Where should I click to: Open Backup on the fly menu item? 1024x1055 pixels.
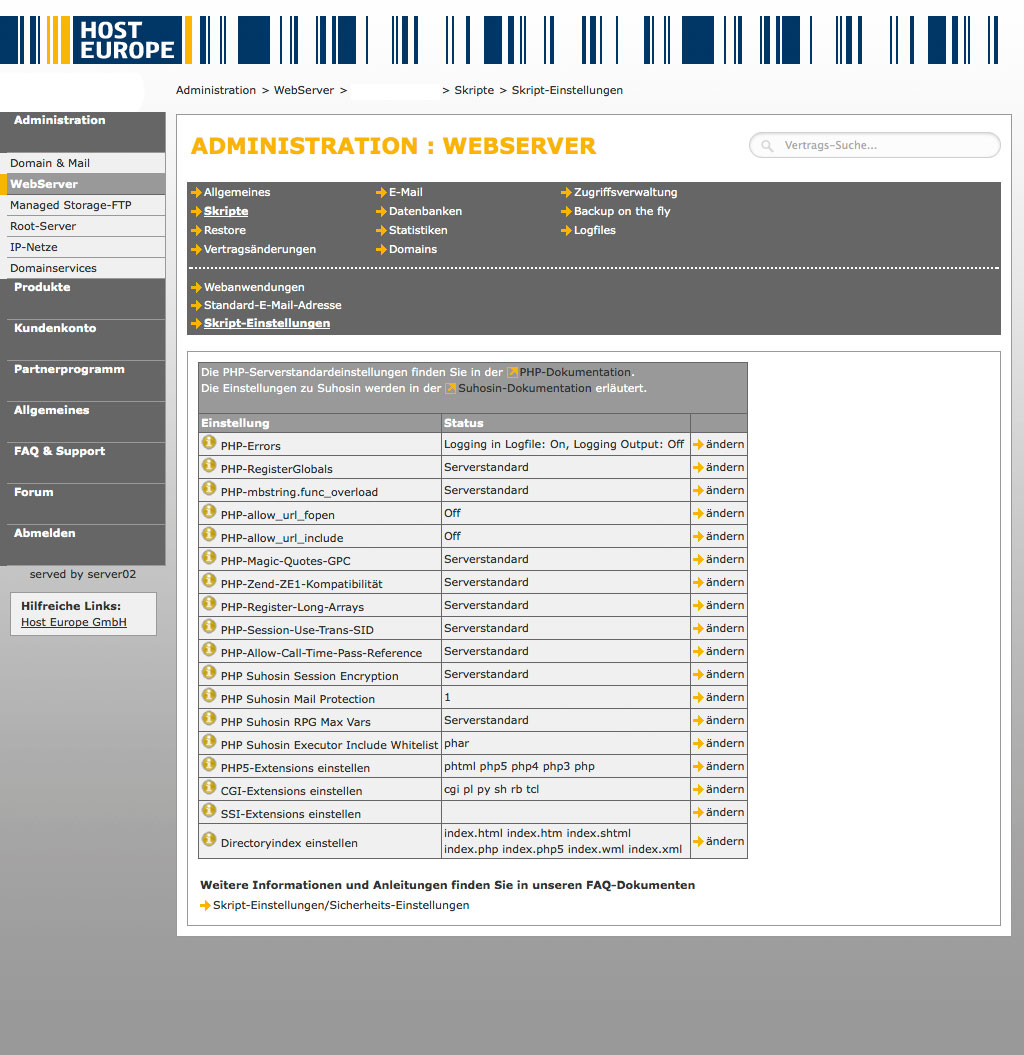click(x=621, y=212)
